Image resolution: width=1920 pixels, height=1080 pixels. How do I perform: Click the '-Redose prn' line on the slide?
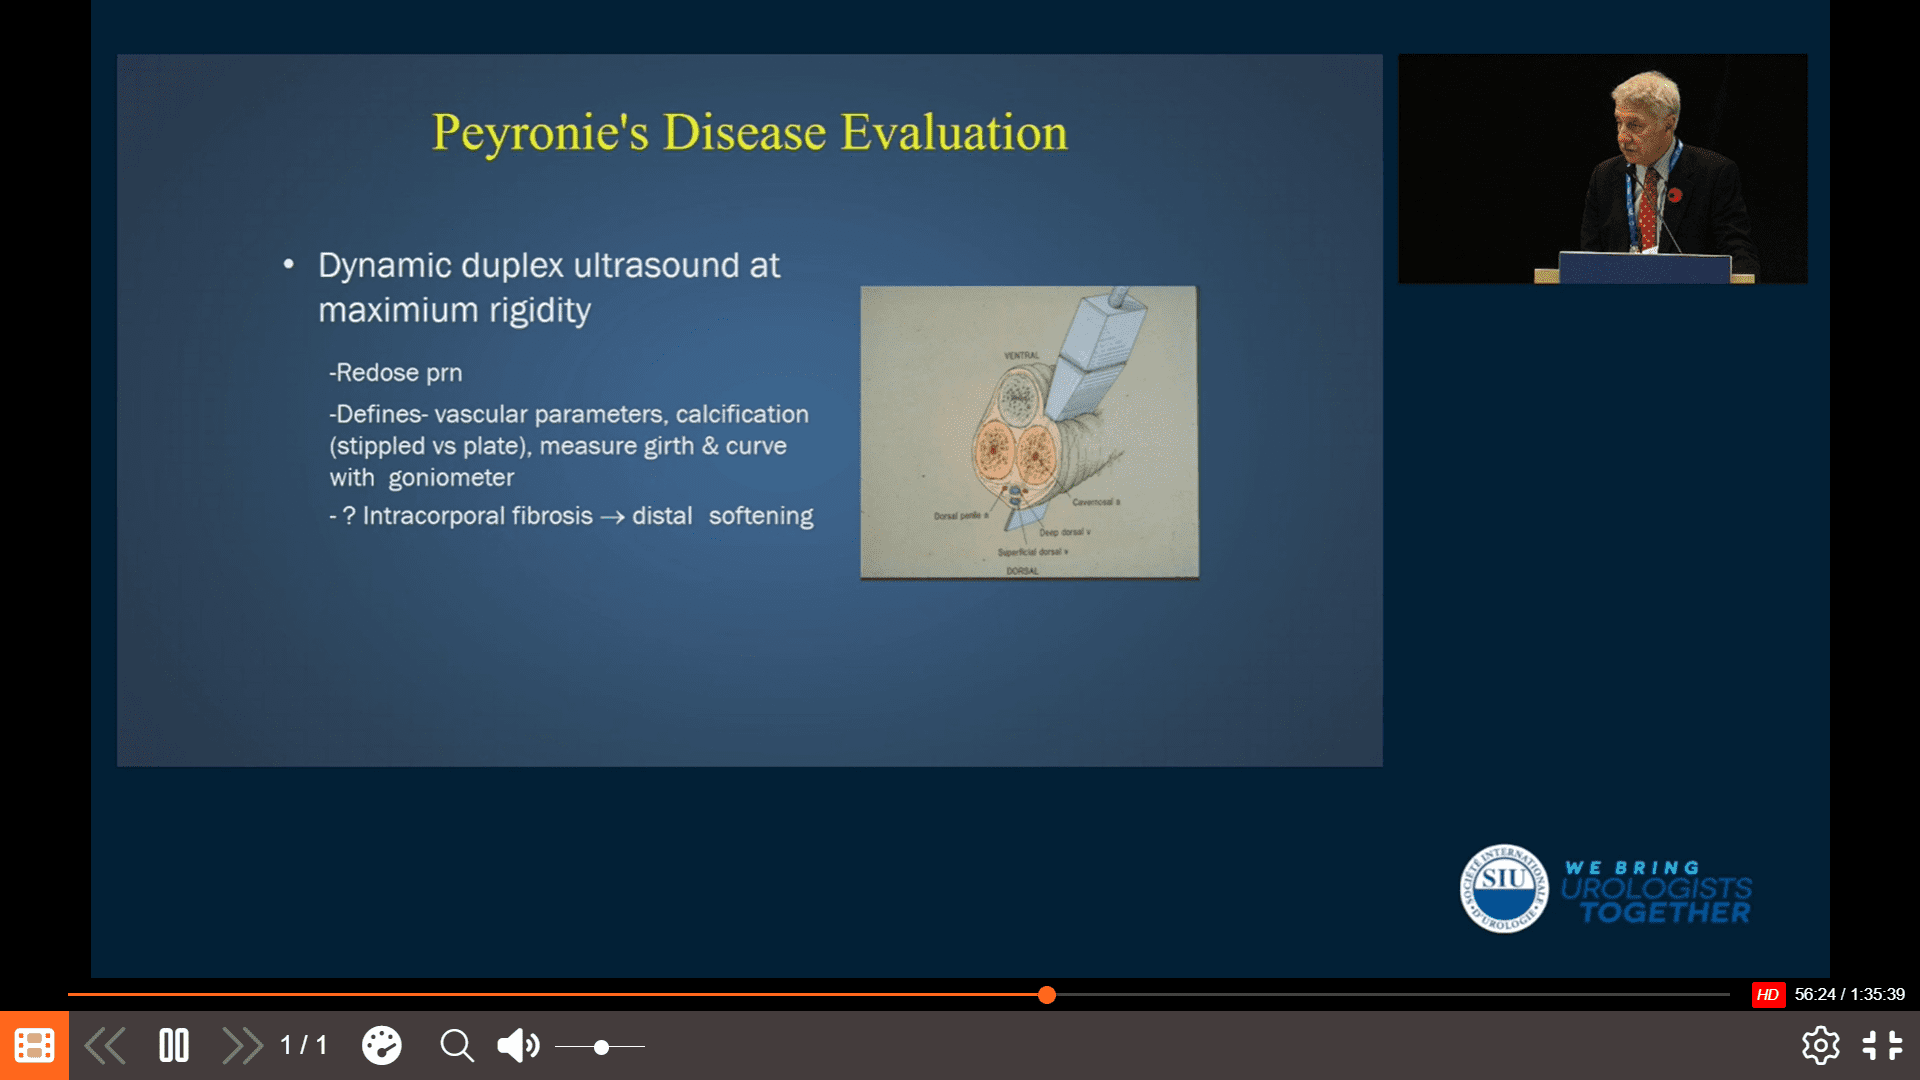[x=396, y=373]
